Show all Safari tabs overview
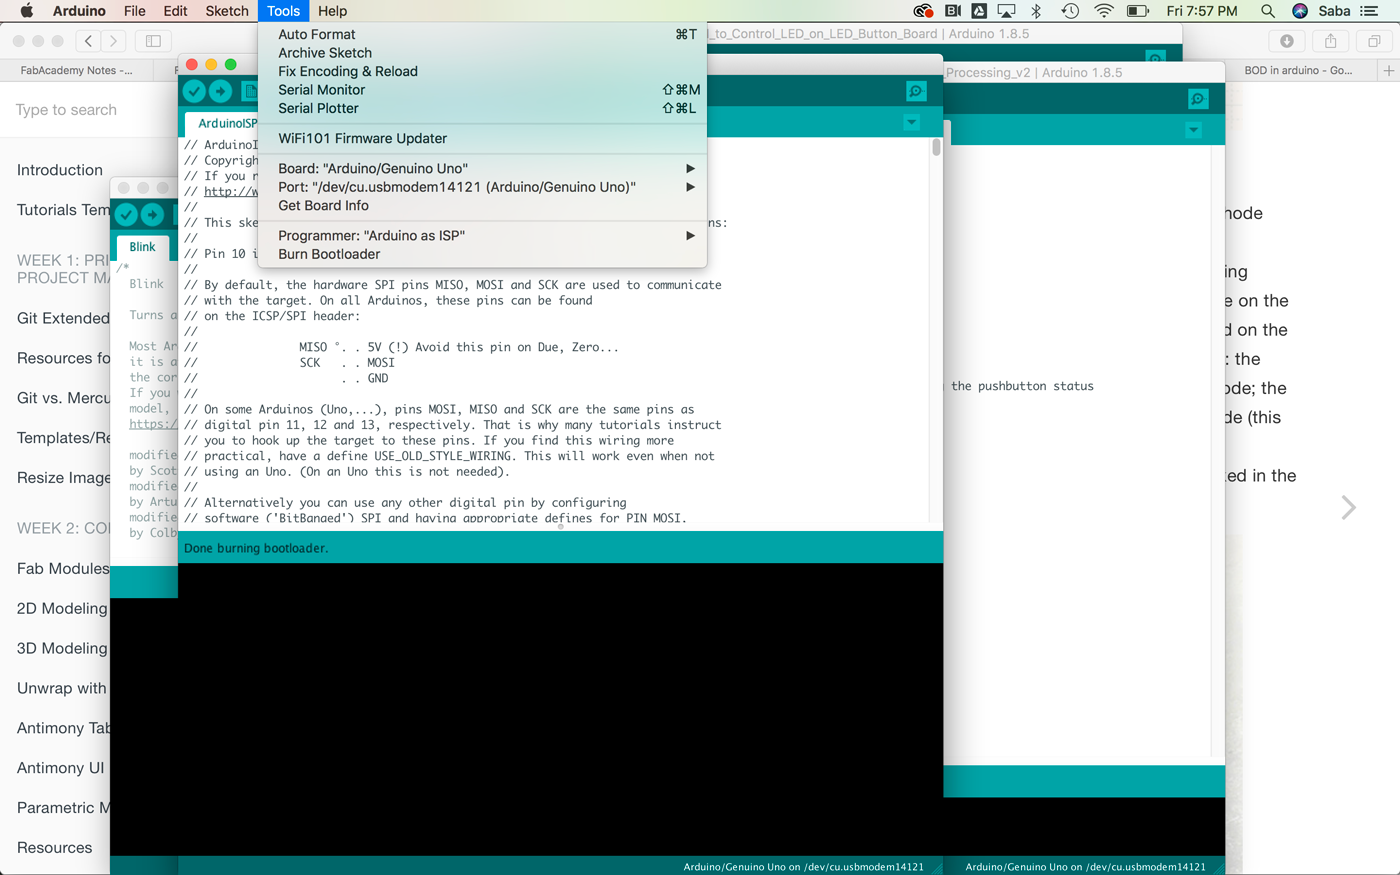This screenshot has width=1400, height=875. 1375,41
